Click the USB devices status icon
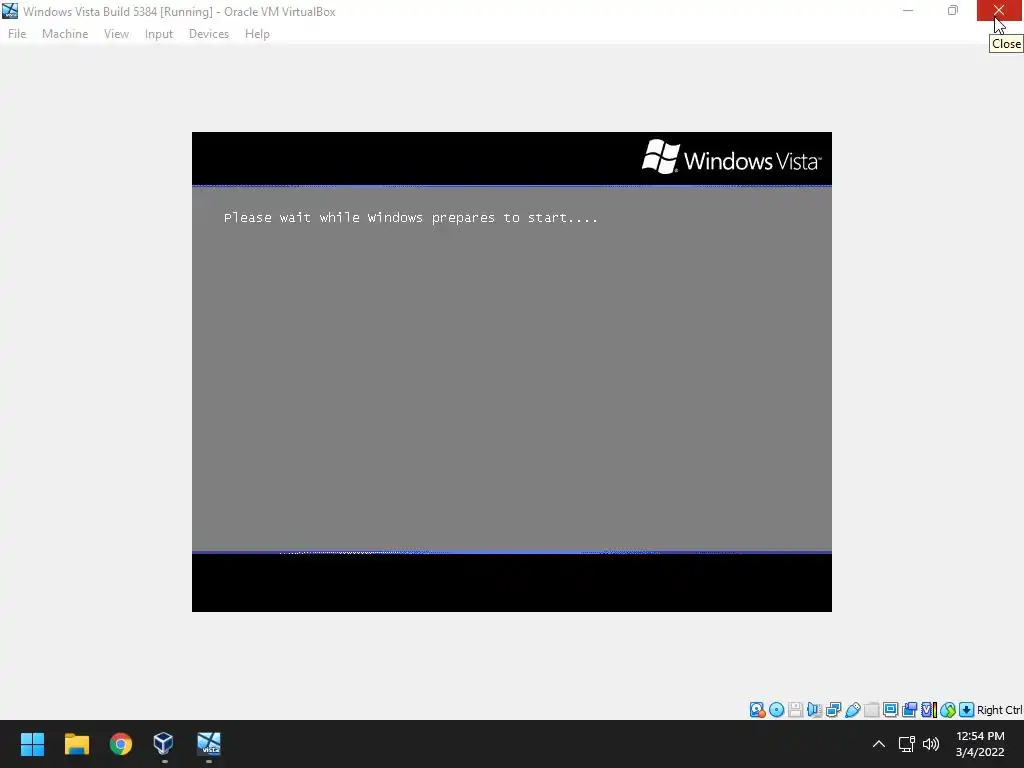The height and width of the screenshot is (768, 1024). [852, 710]
